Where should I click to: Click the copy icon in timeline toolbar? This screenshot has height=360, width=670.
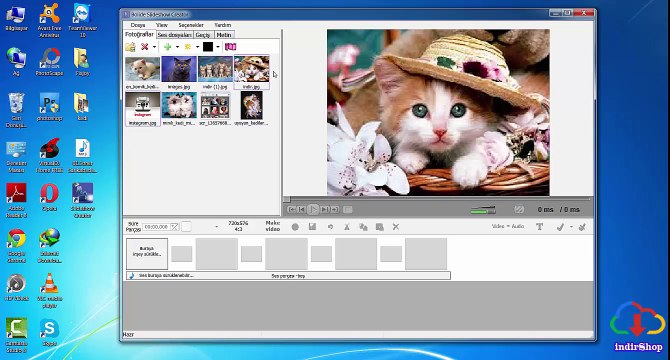[x=363, y=227]
